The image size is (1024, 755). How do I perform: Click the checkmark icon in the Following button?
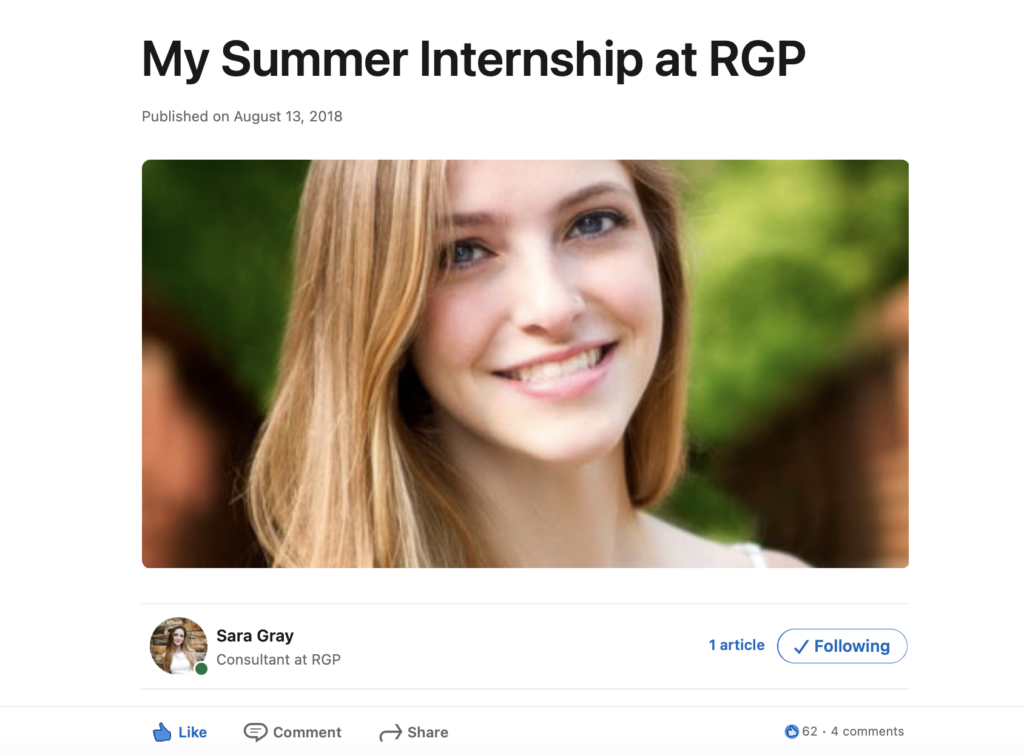(800, 647)
